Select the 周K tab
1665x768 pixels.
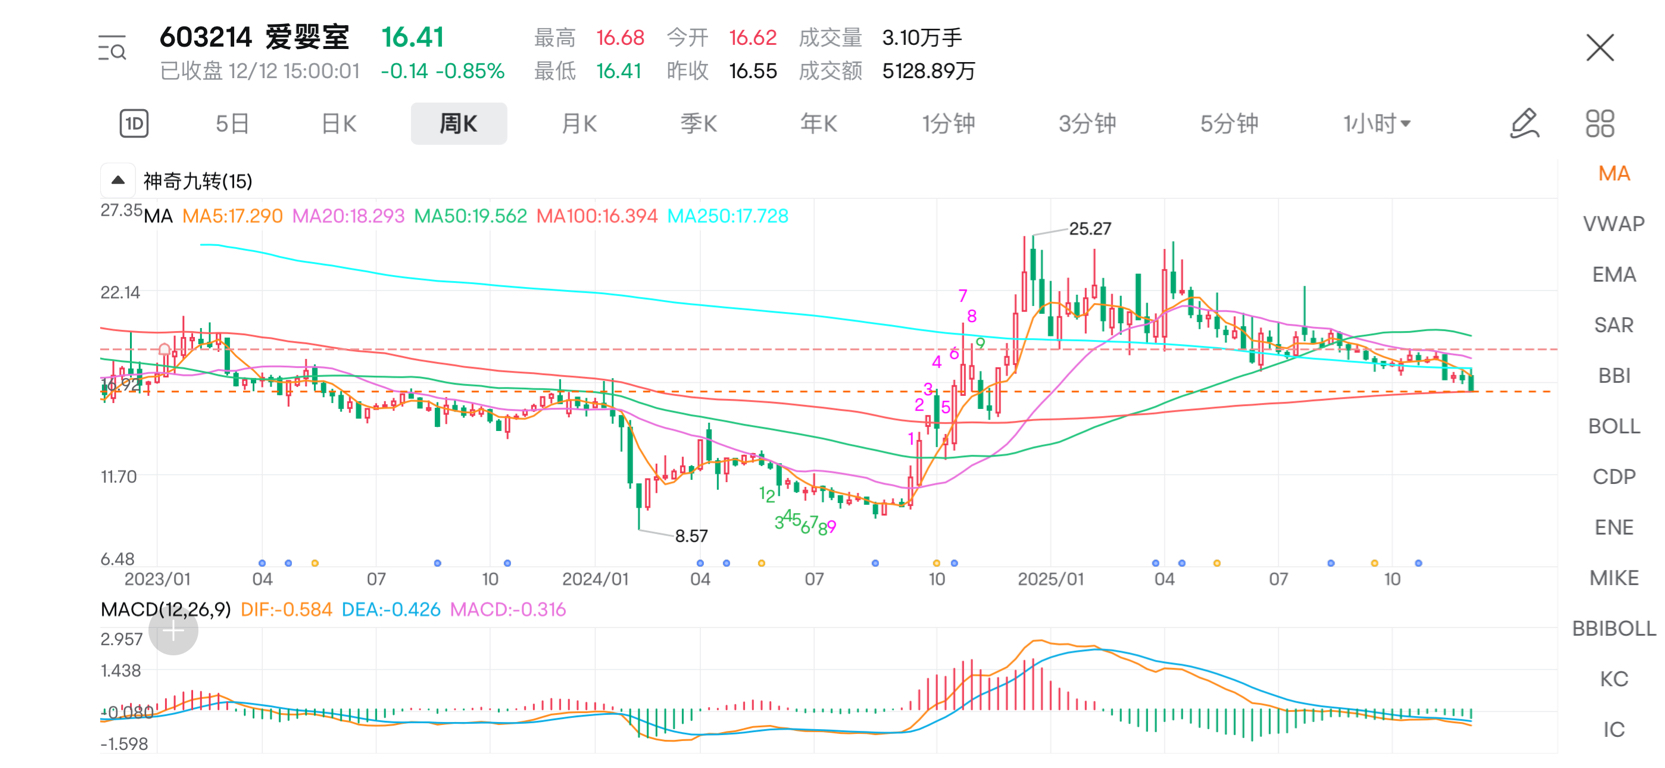(459, 124)
